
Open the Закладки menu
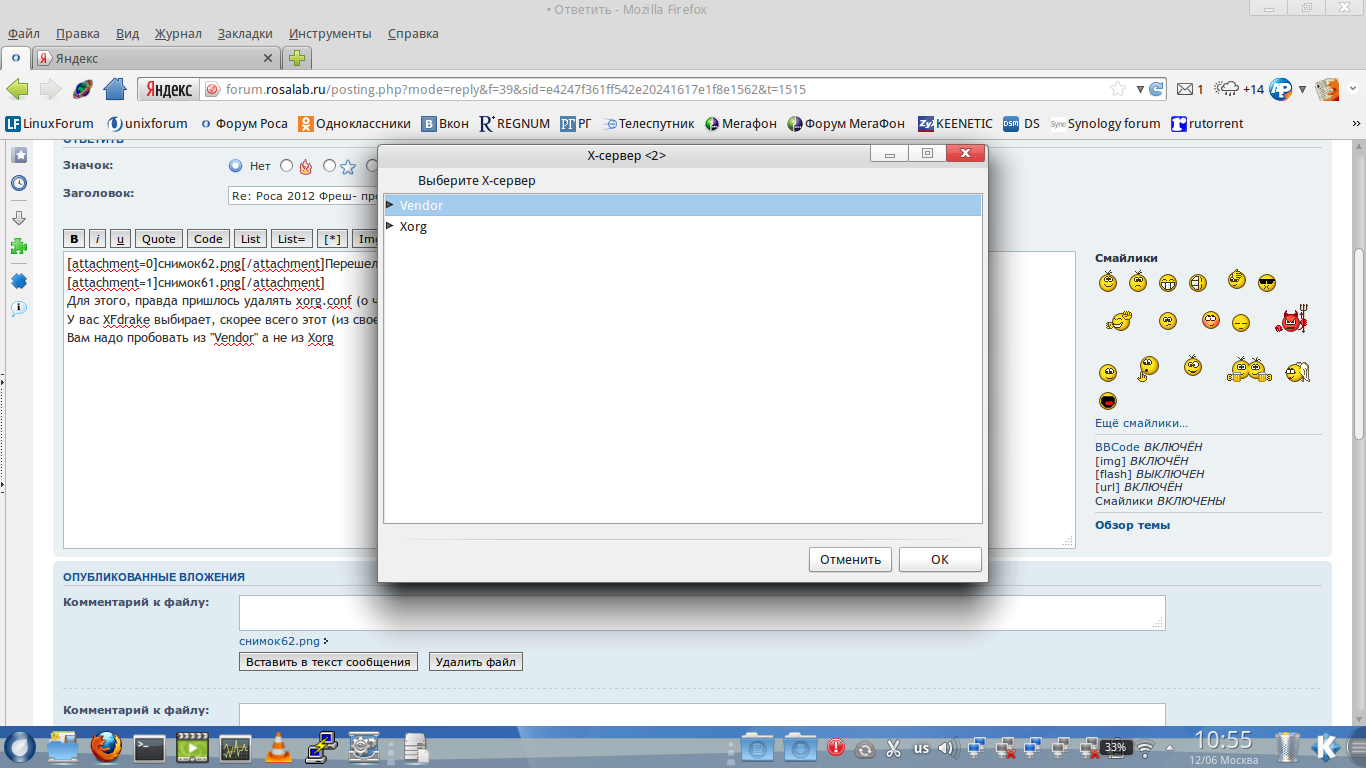(x=245, y=33)
